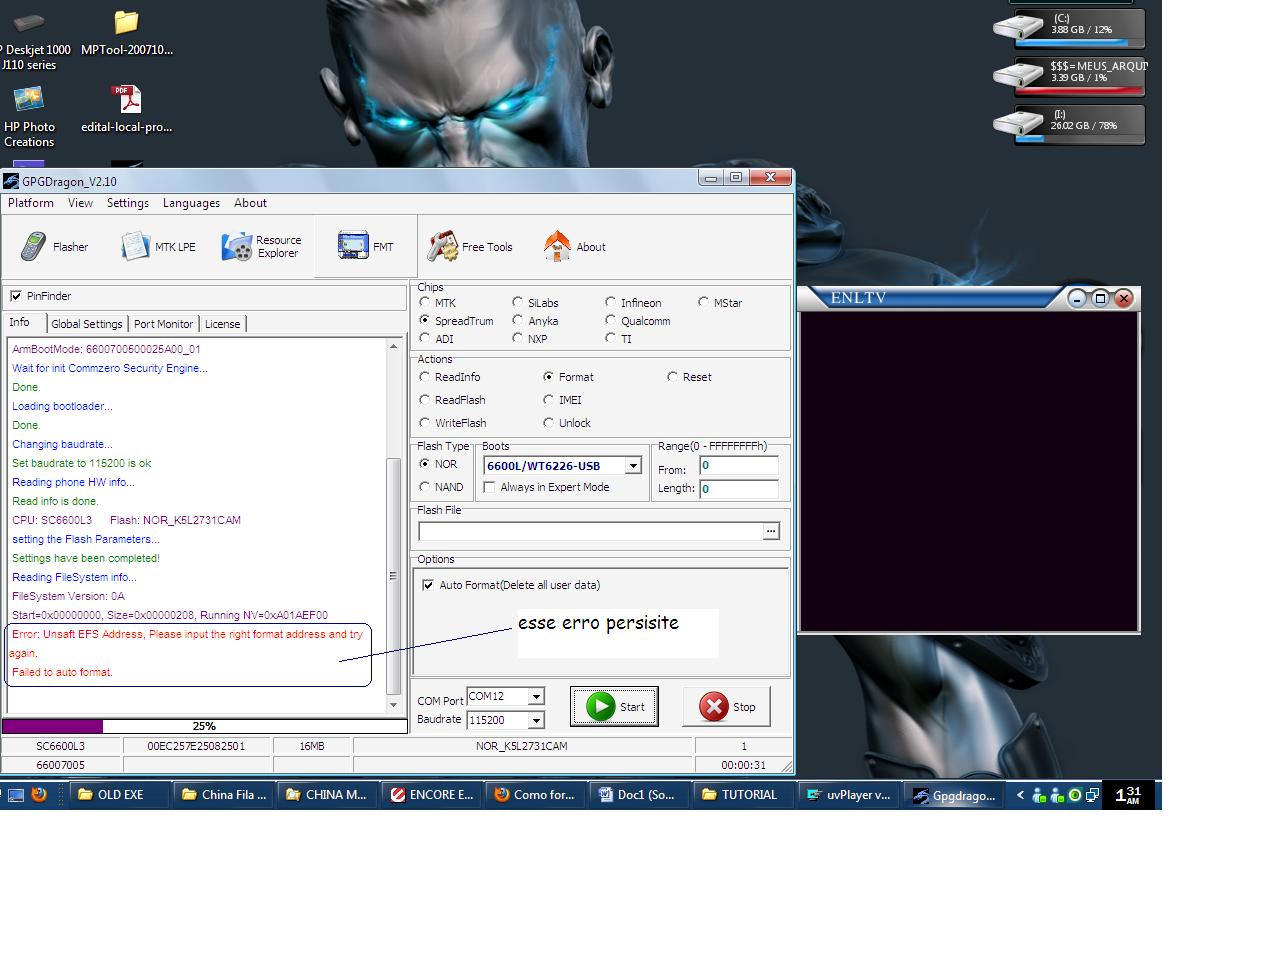Launch Firefox from the quick launch bar
The height and width of the screenshot is (960, 1280).
39,795
